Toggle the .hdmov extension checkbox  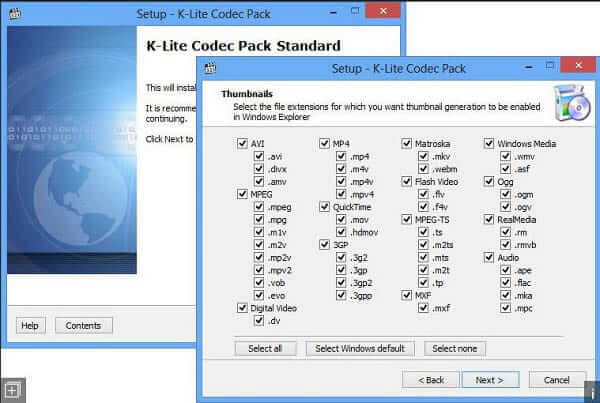[341, 232]
